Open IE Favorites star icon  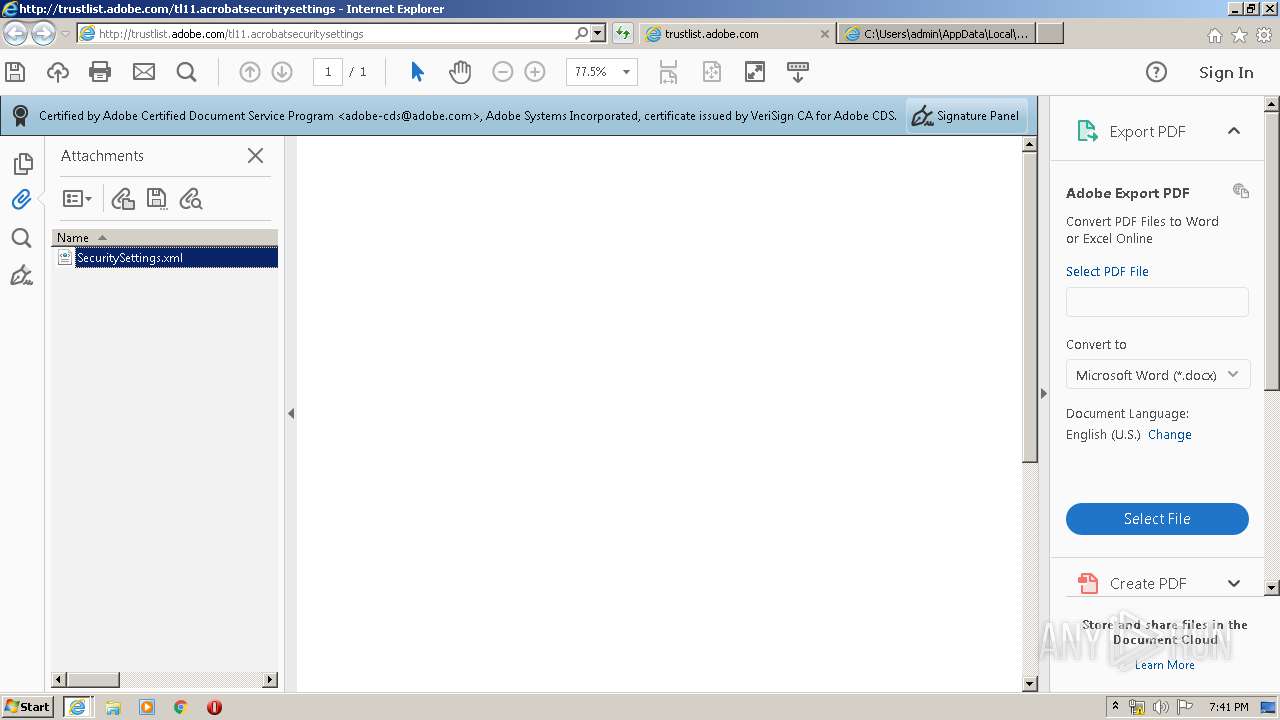pyautogui.click(x=1239, y=35)
